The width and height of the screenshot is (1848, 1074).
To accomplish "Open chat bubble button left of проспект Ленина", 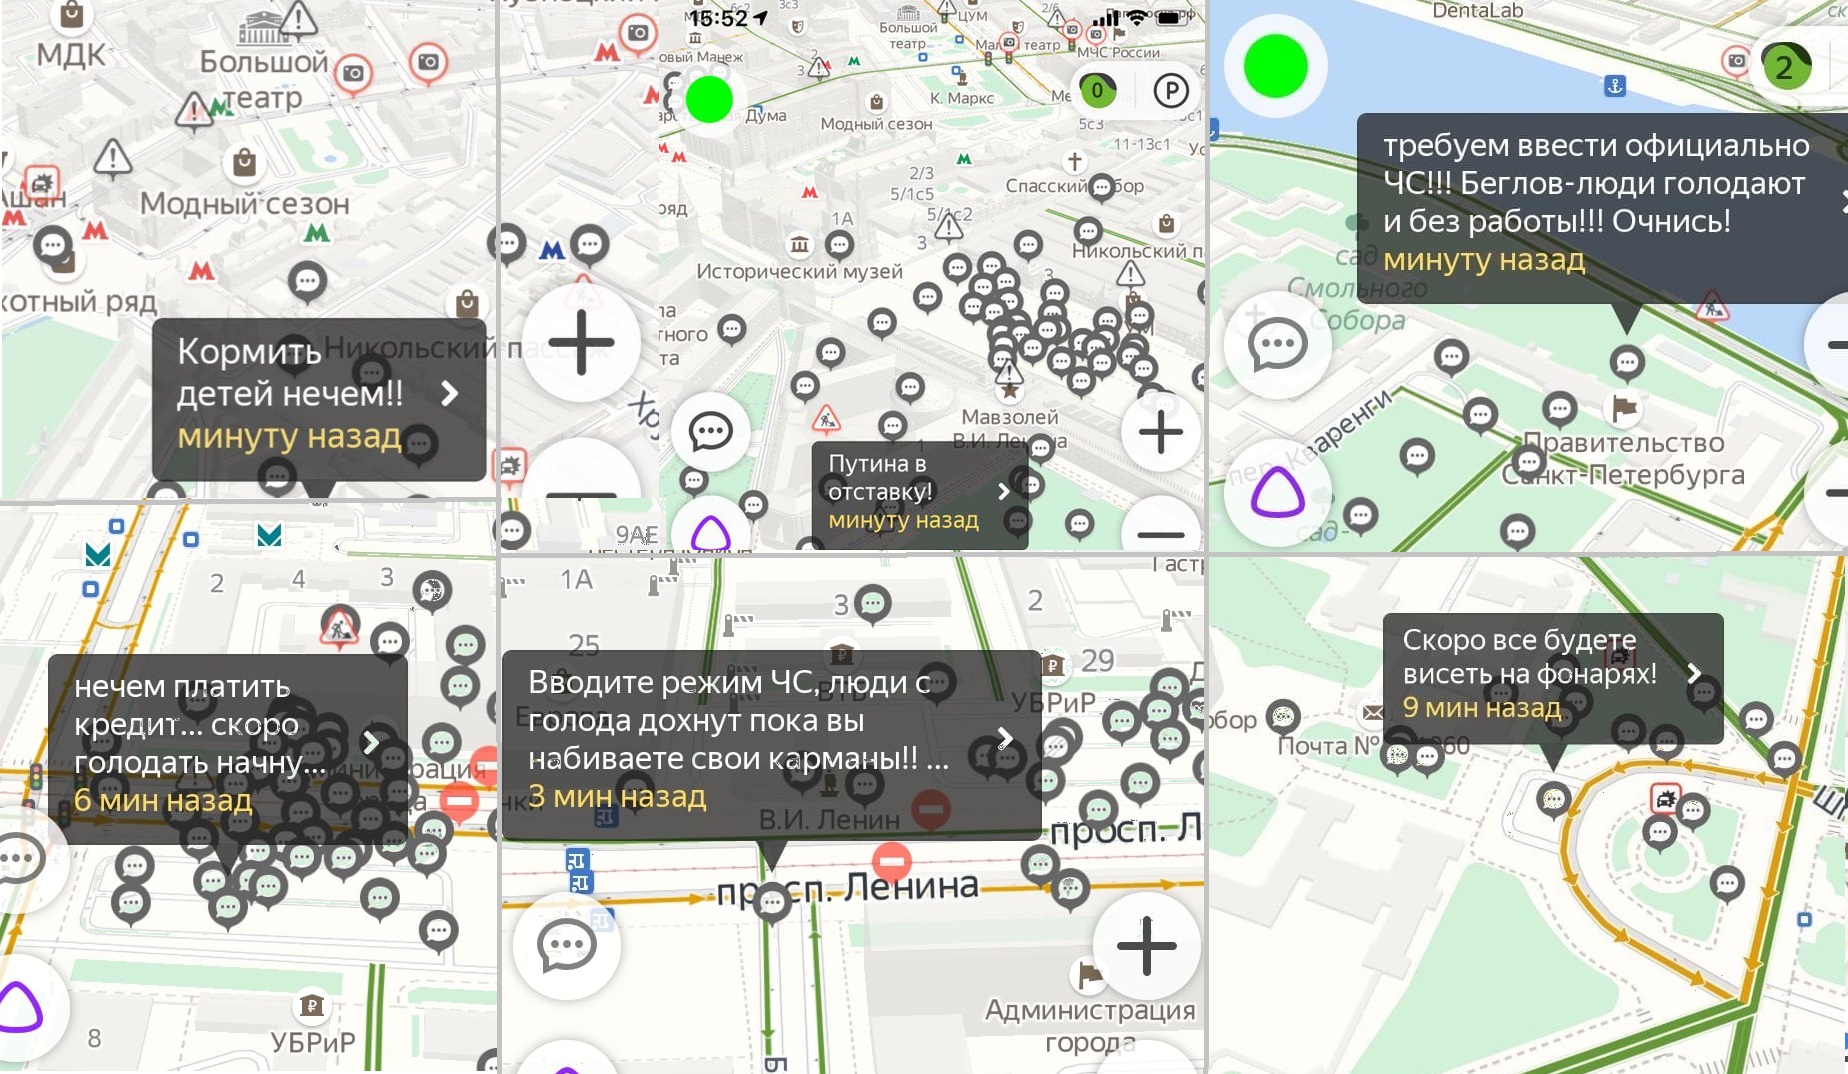I will [567, 945].
